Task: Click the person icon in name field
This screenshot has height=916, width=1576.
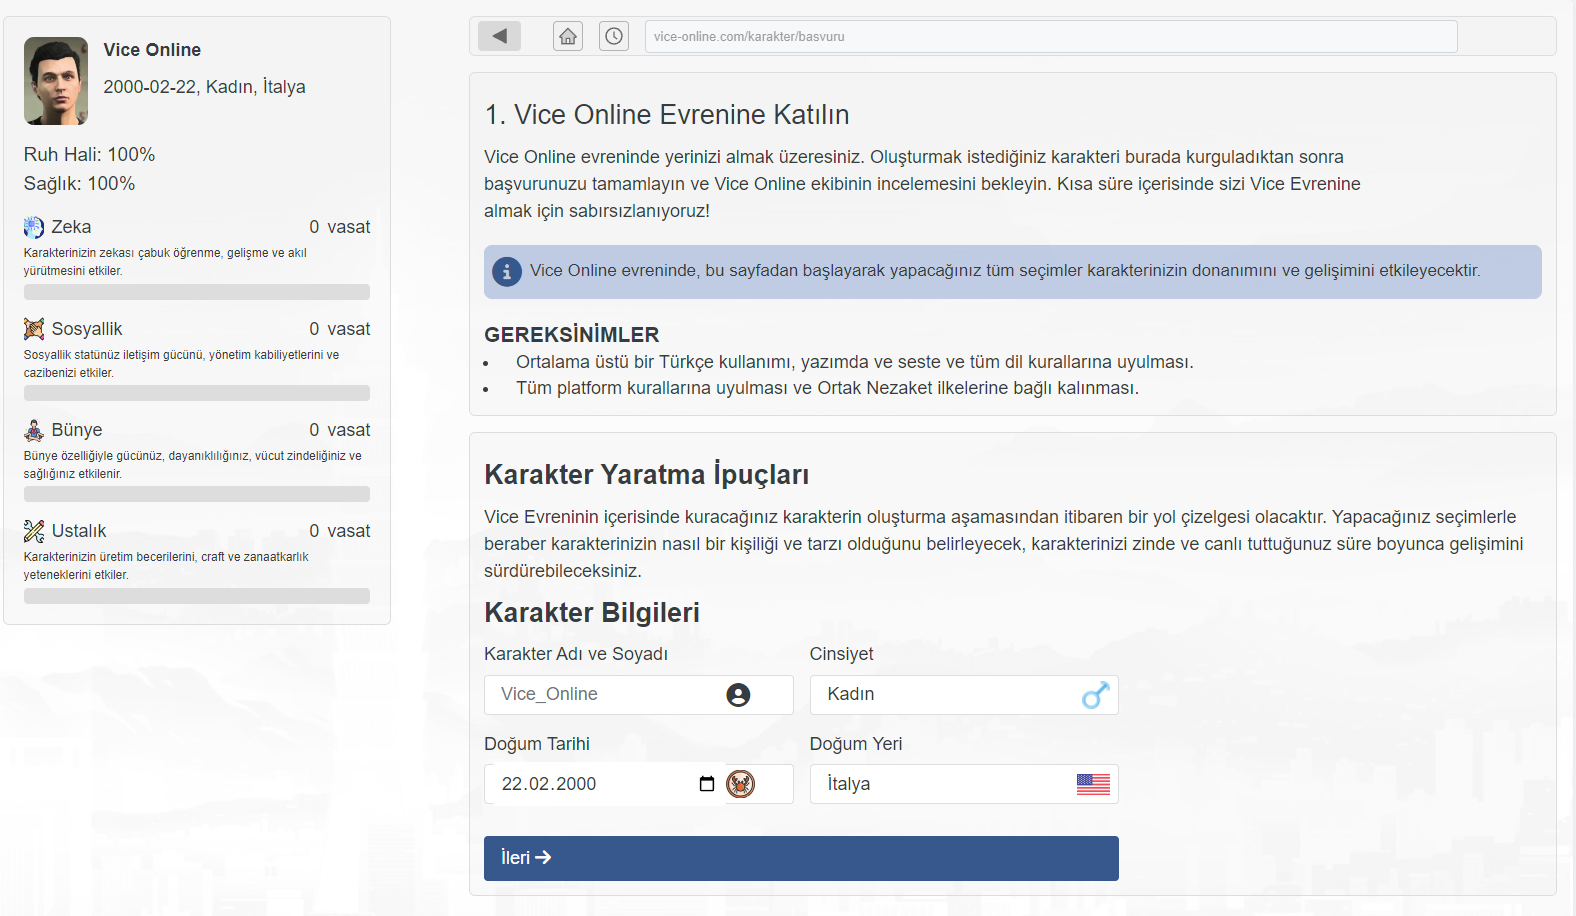Action: click(x=738, y=695)
